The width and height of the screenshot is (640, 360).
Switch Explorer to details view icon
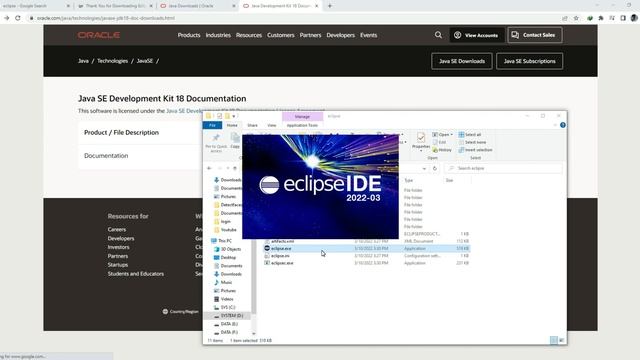(x=553, y=340)
